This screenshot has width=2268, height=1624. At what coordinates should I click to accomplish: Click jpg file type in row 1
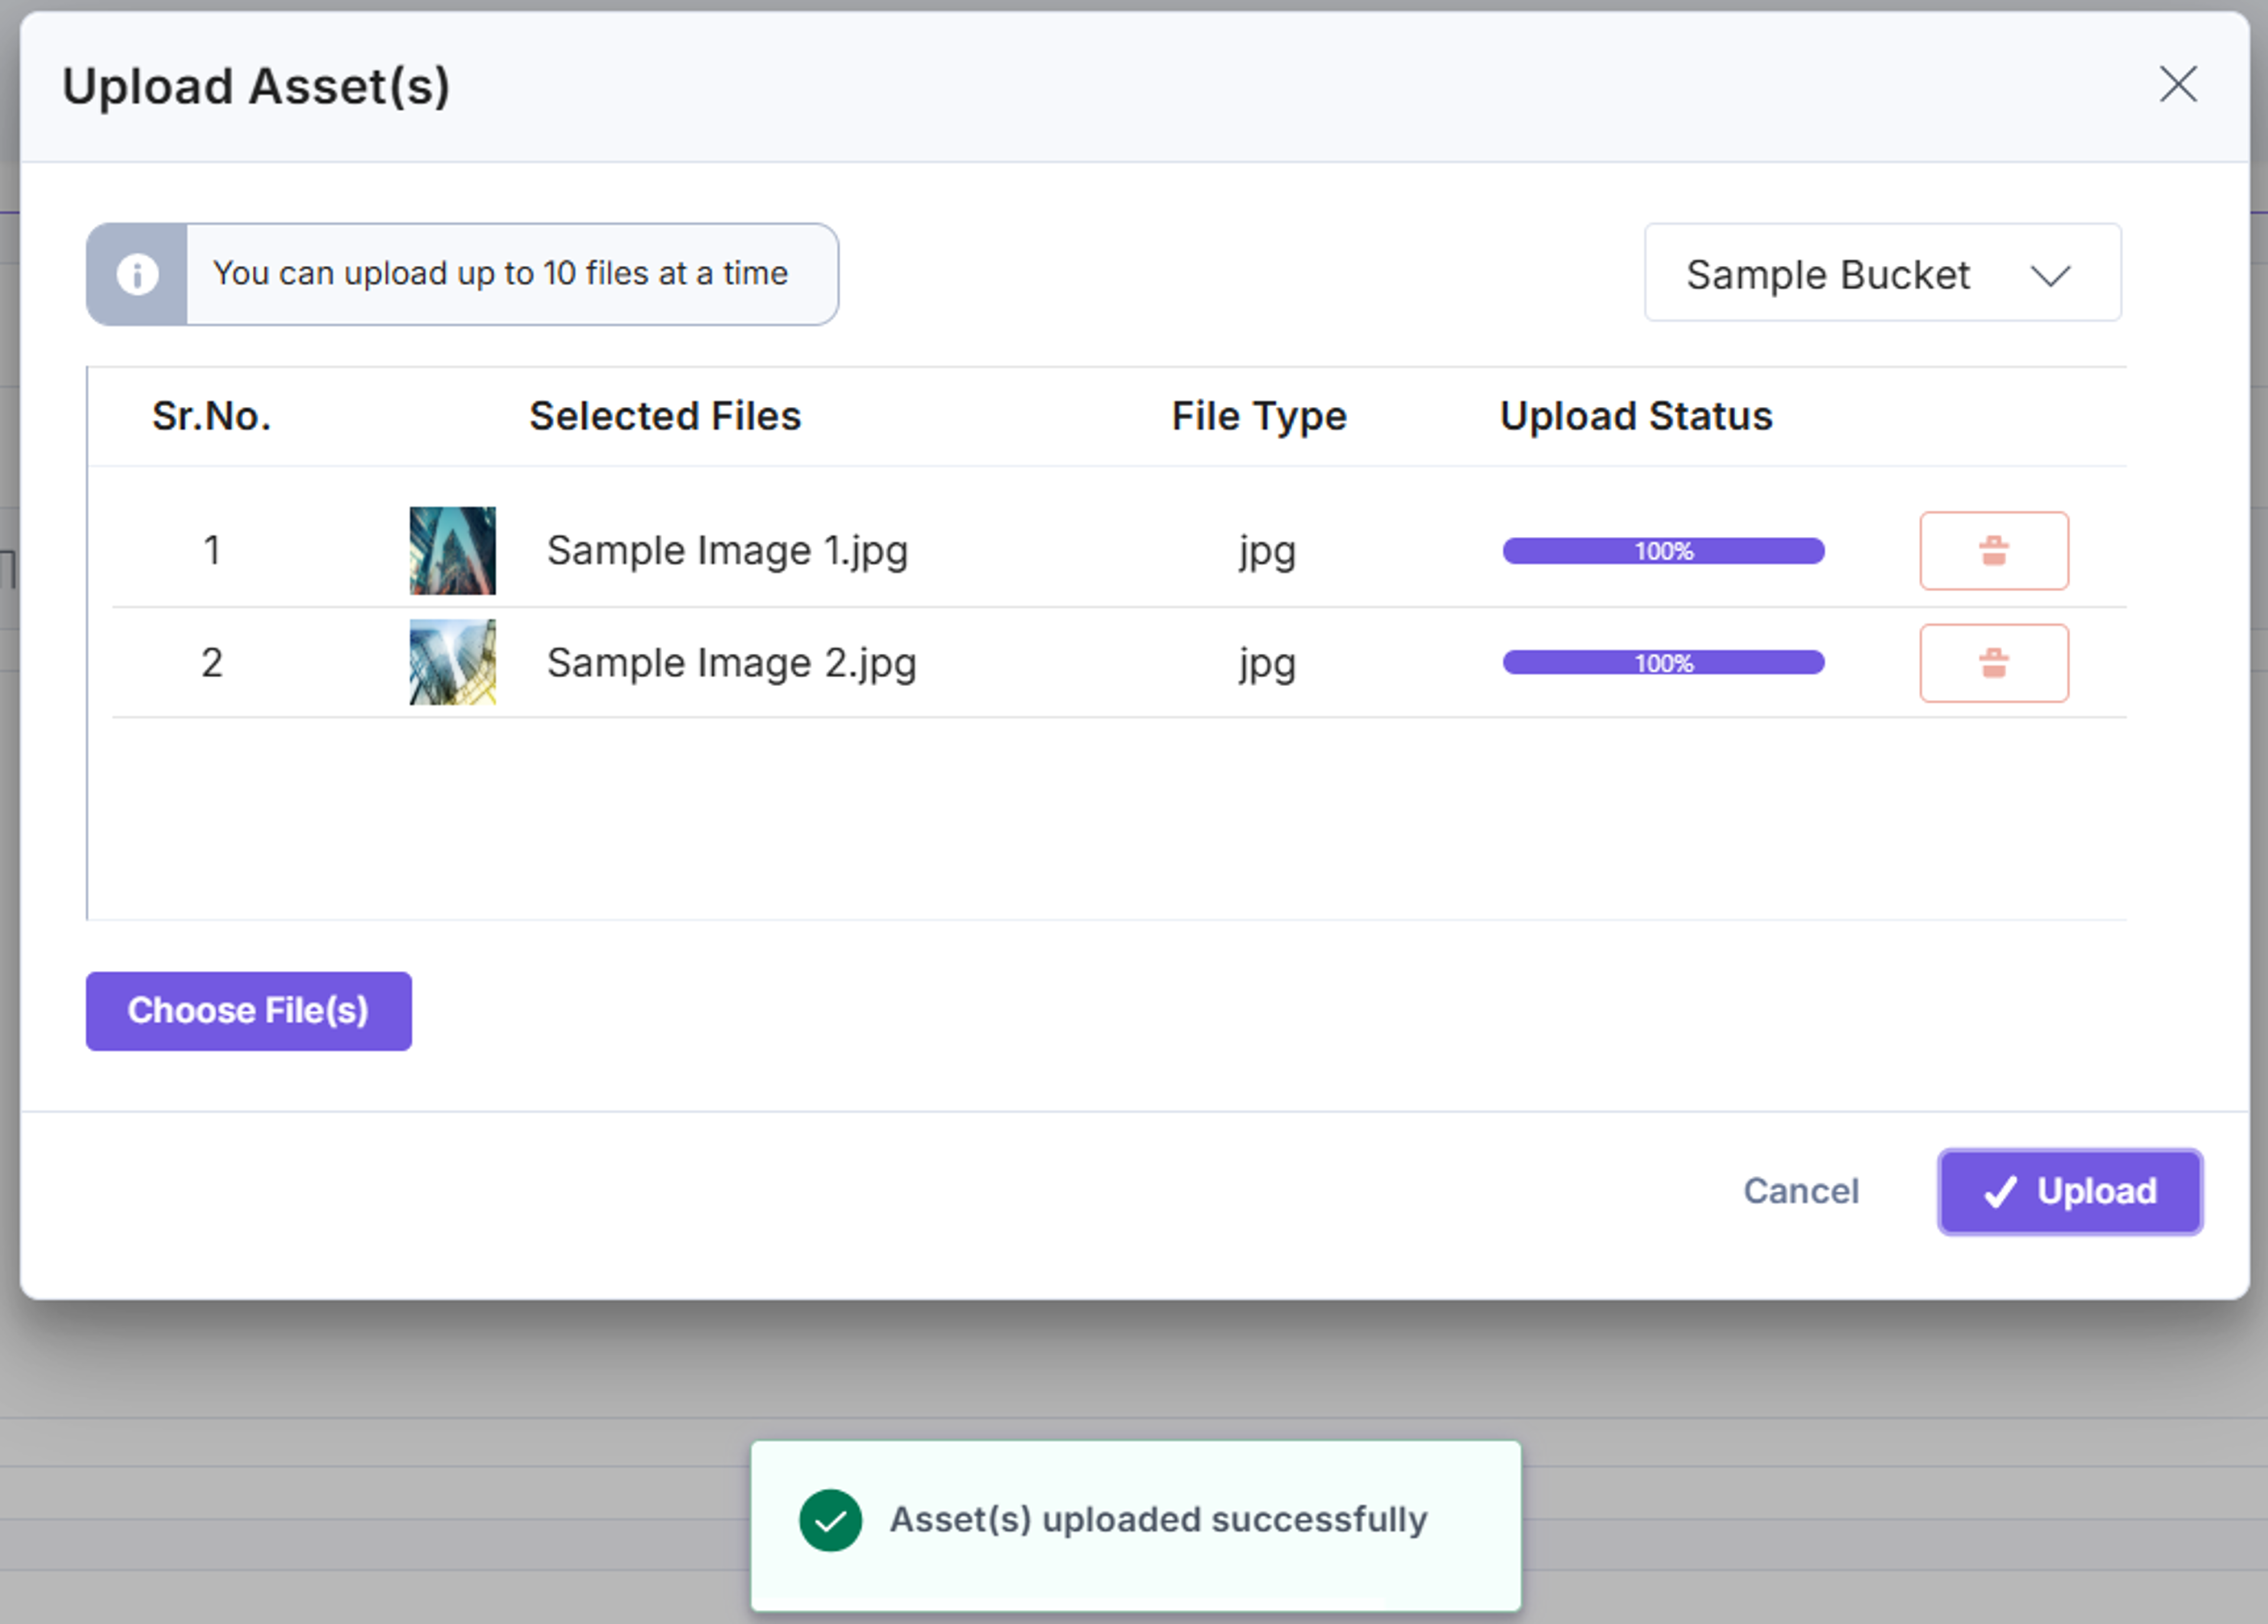[x=1267, y=553]
